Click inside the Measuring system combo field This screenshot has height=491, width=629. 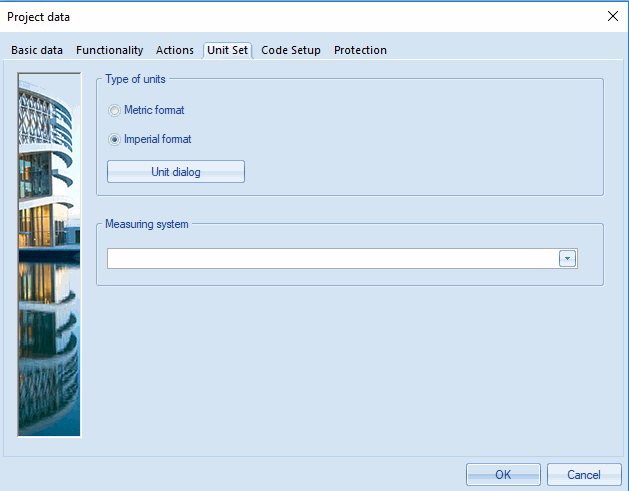point(330,259)
